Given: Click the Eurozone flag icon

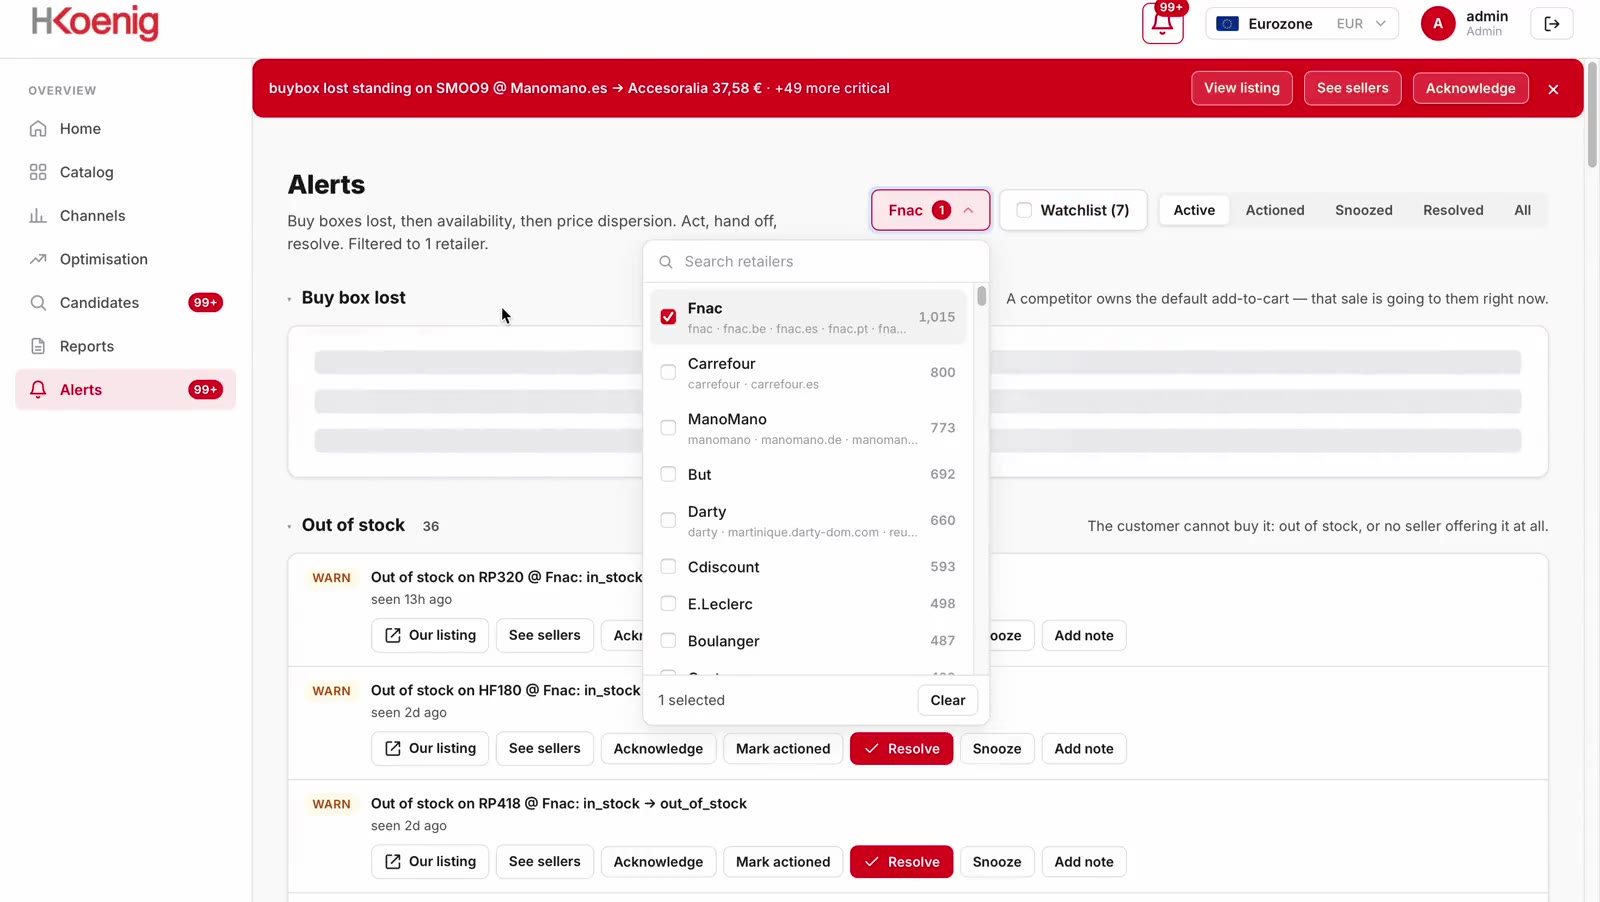Looking at the screenshot, I should pos(1228,24).
